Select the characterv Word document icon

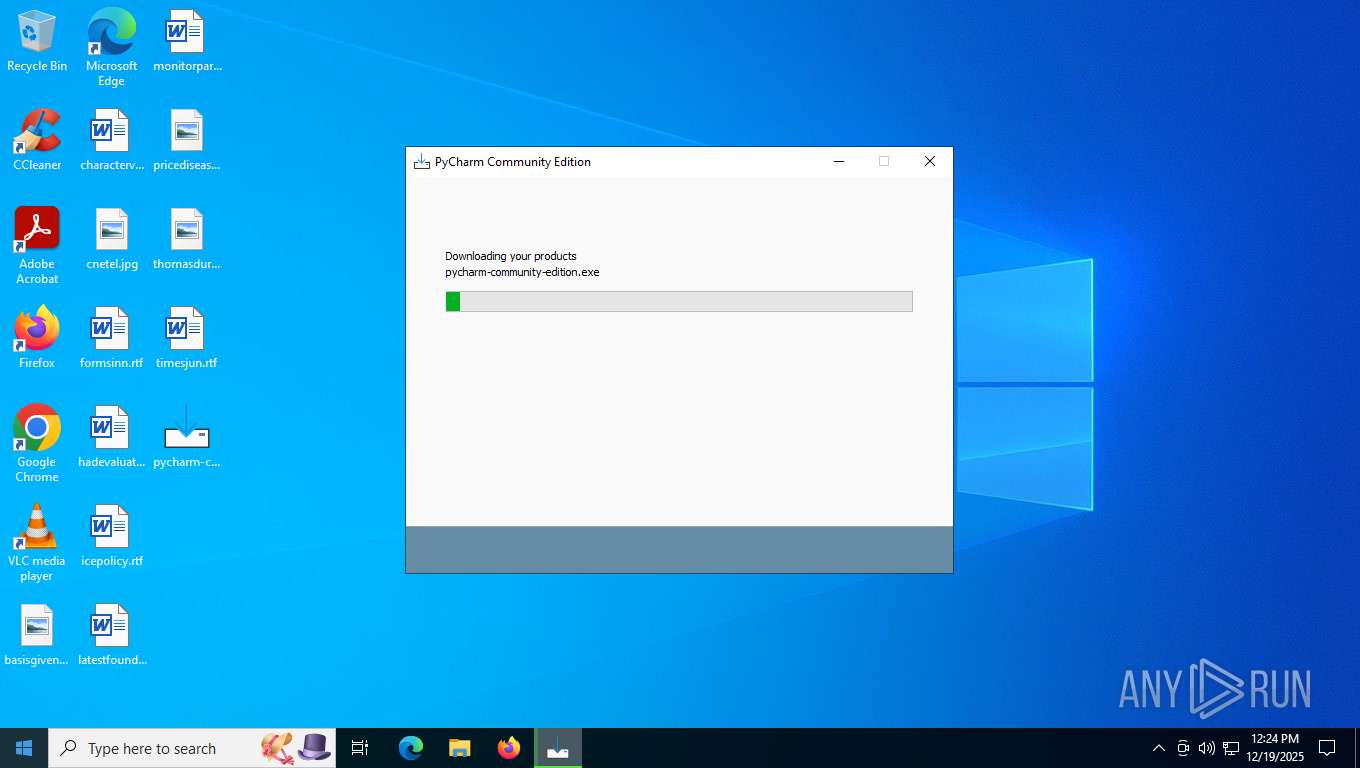click(111, 140)
